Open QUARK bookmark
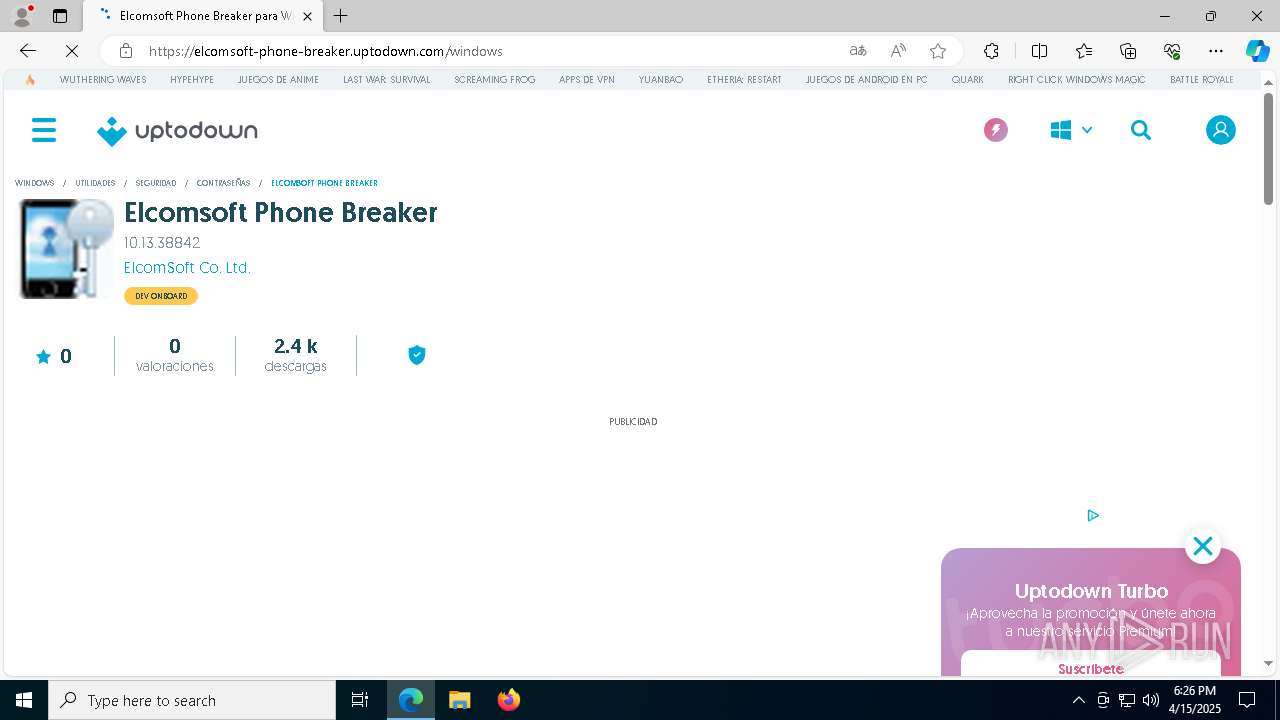Image resolution: width=1280 pixels, height=720 pixels. 967,79
